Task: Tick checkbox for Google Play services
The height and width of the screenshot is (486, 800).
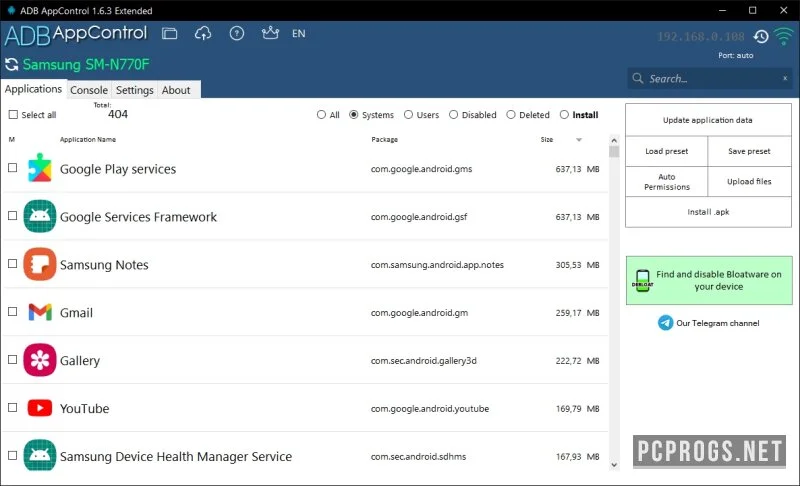Action: [x=13, y=168]
